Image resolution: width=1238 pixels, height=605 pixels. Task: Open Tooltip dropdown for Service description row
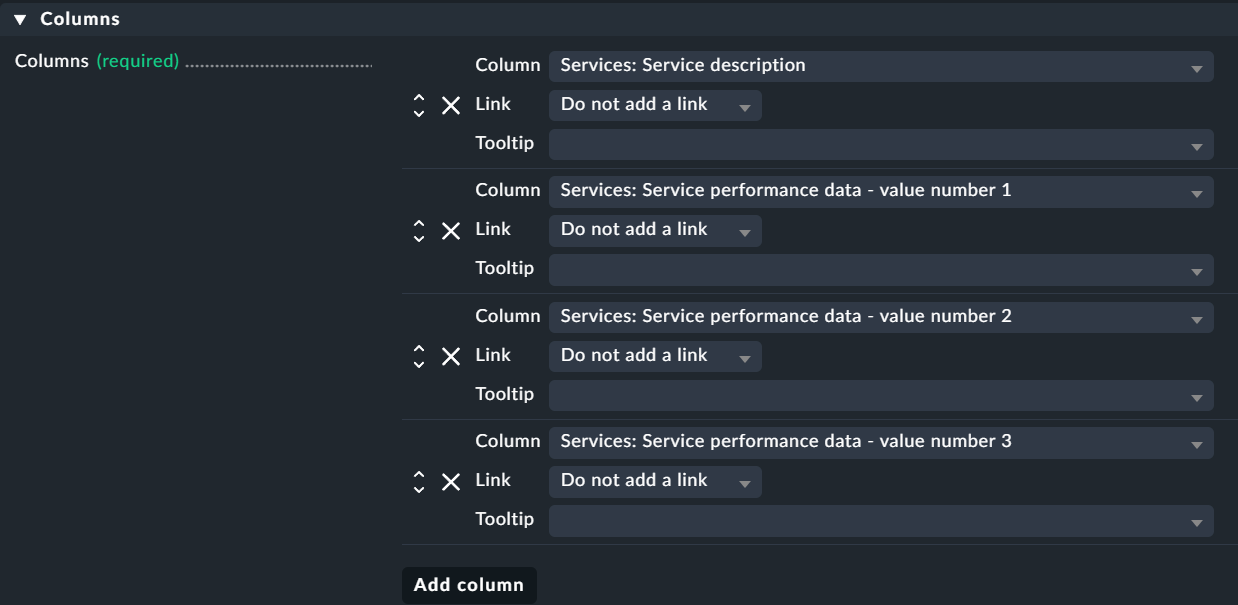pos(880,144)
